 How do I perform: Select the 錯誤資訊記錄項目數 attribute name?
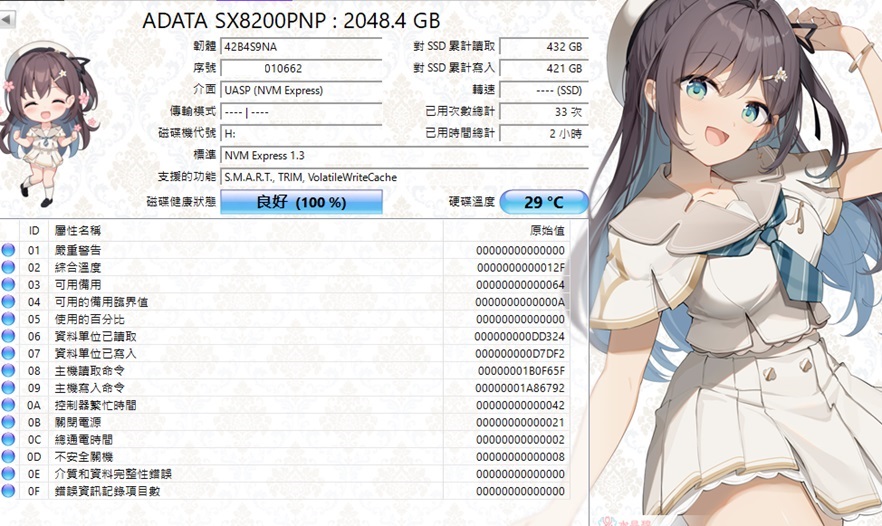click(107, 491)
